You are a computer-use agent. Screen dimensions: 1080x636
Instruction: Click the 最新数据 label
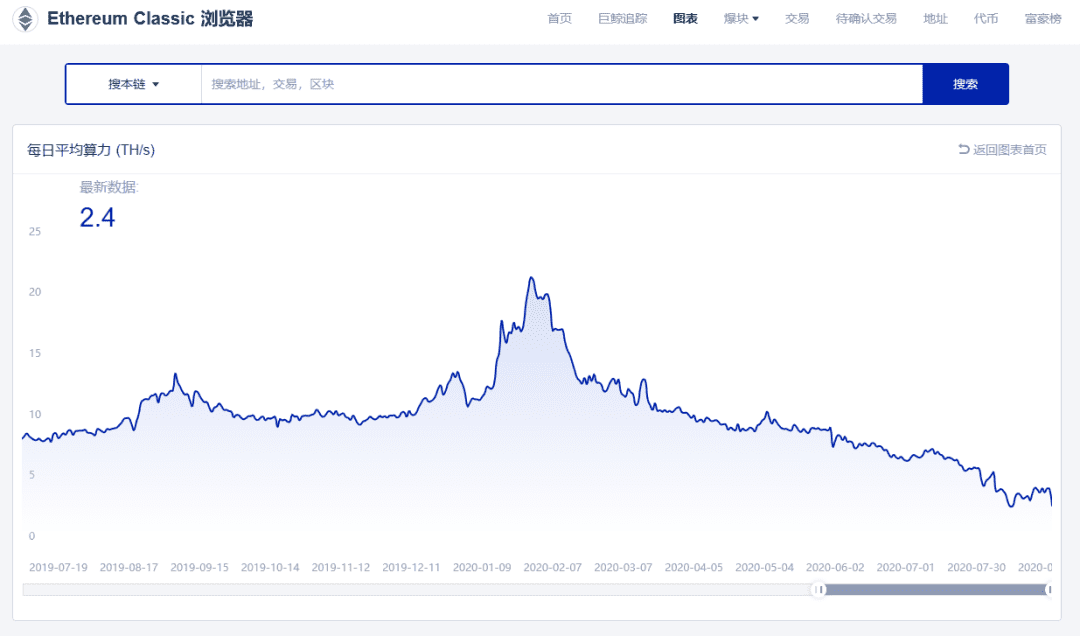coord(109,187)
